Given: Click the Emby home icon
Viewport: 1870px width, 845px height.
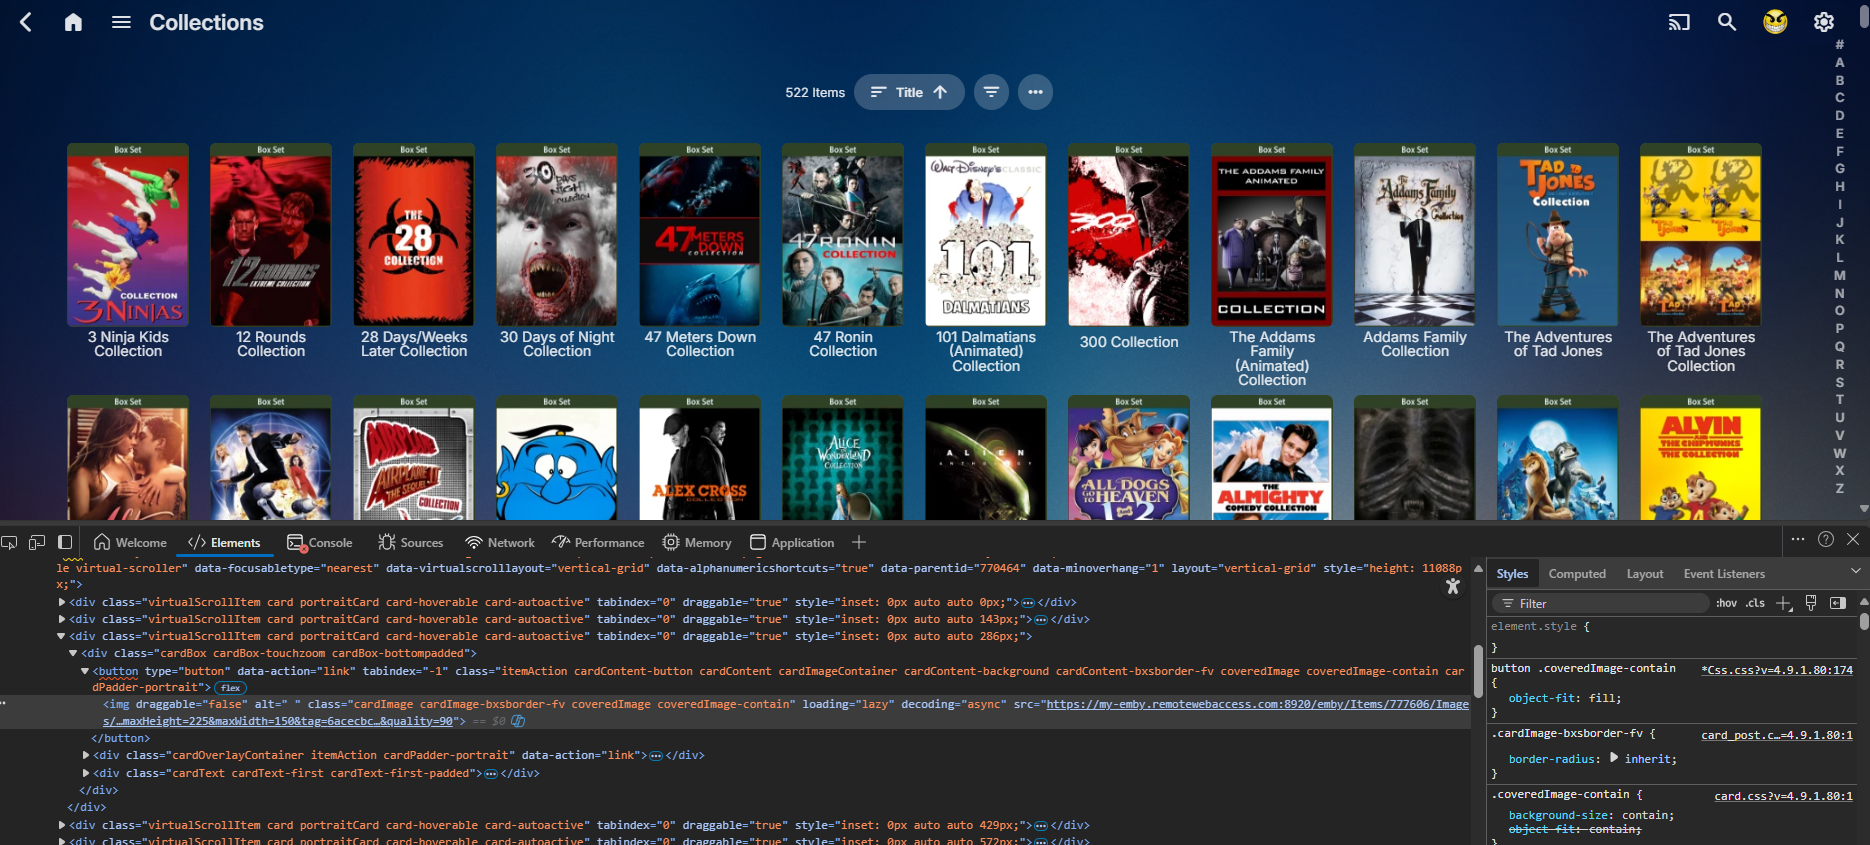Looking at the screenshot, I should tap(73, 22).
